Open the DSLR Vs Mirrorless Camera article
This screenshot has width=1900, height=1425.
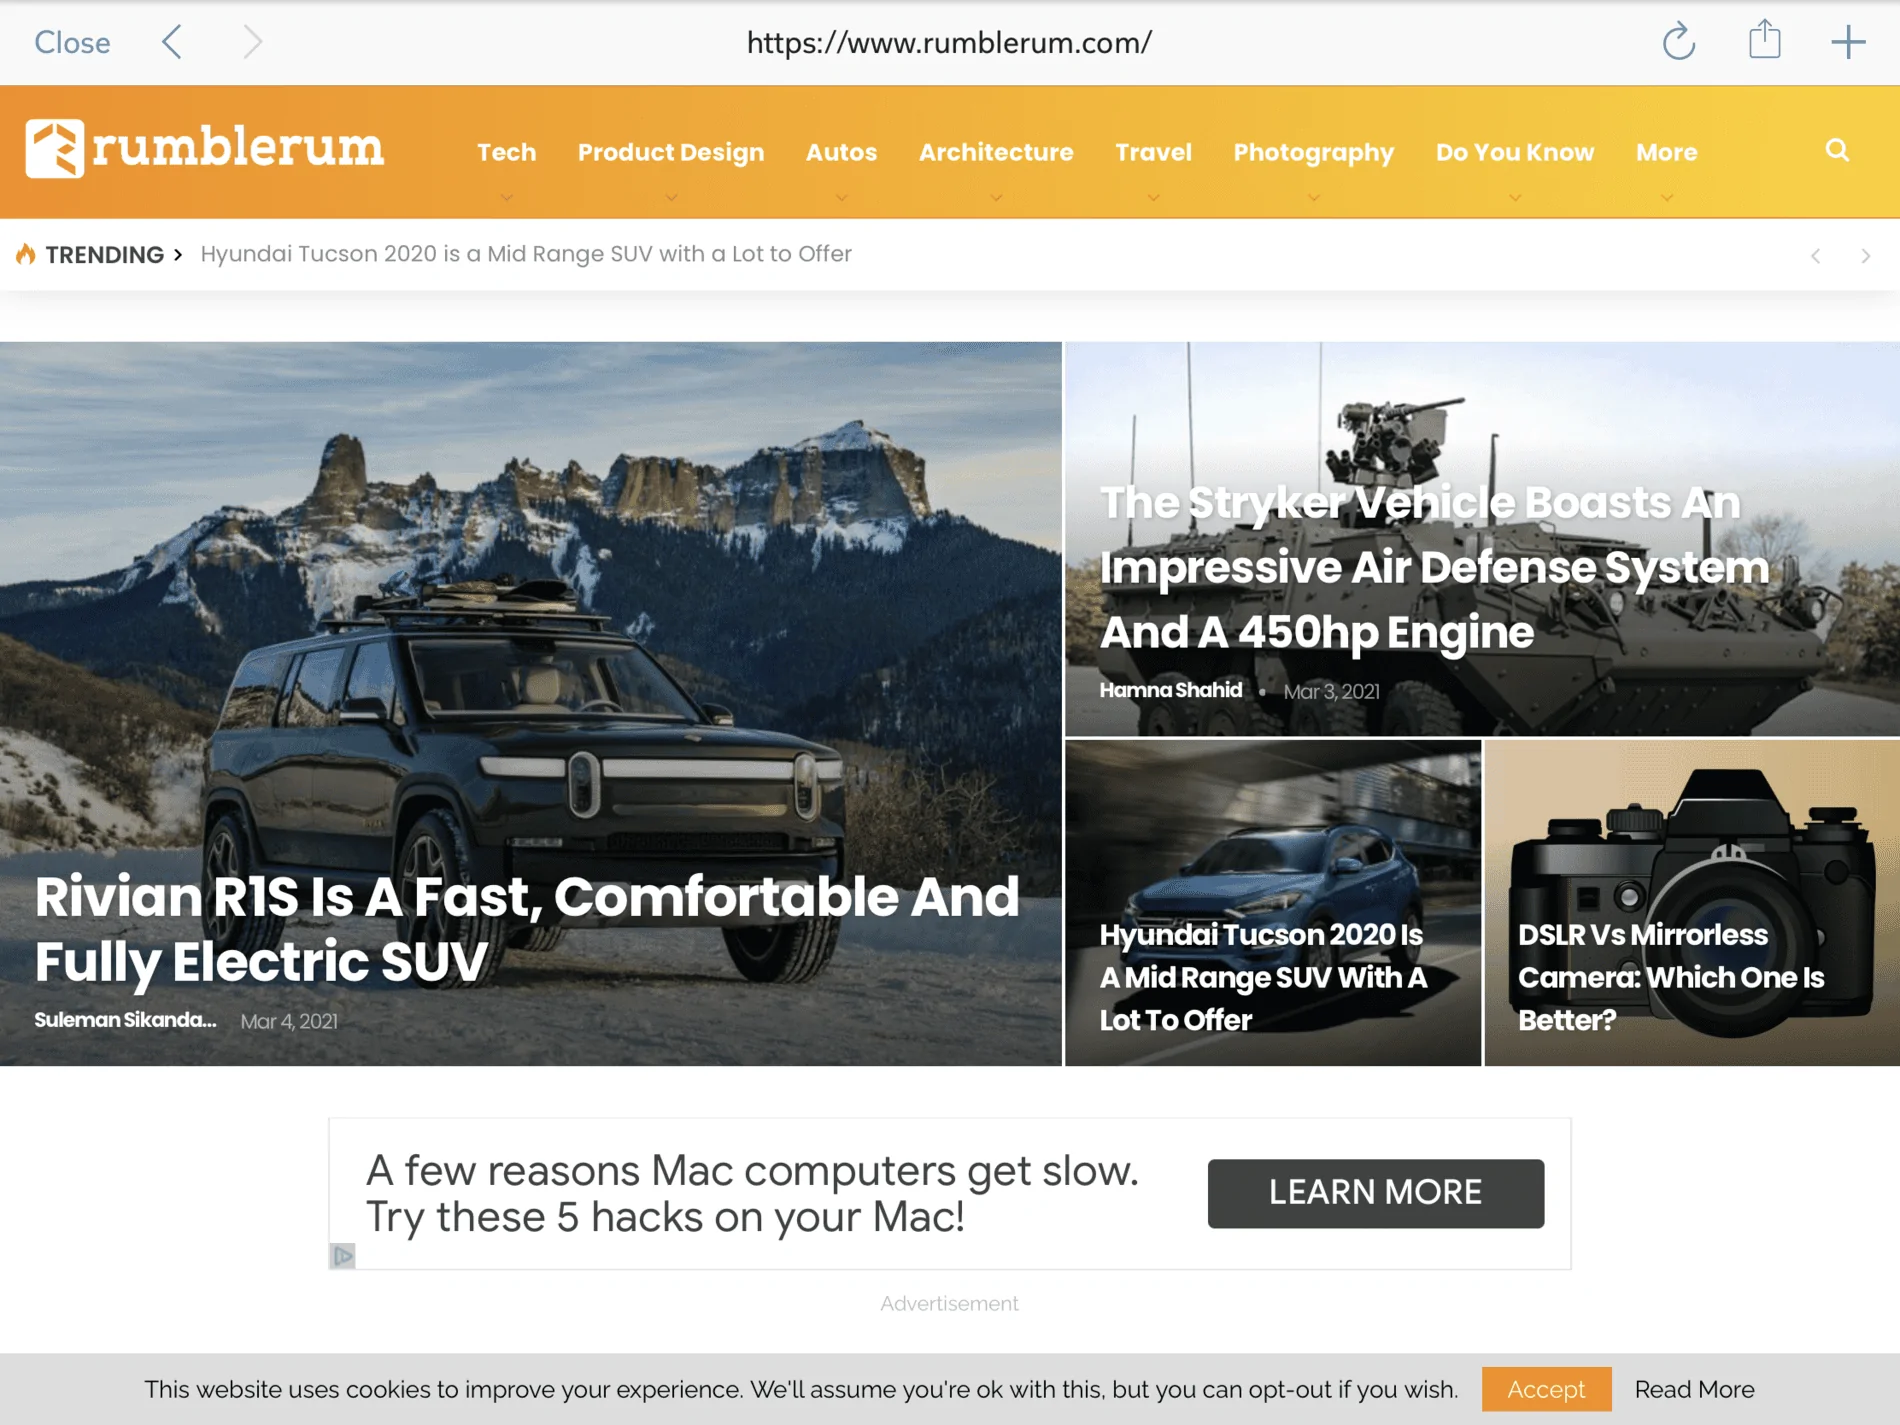(x=1671, y=977)
